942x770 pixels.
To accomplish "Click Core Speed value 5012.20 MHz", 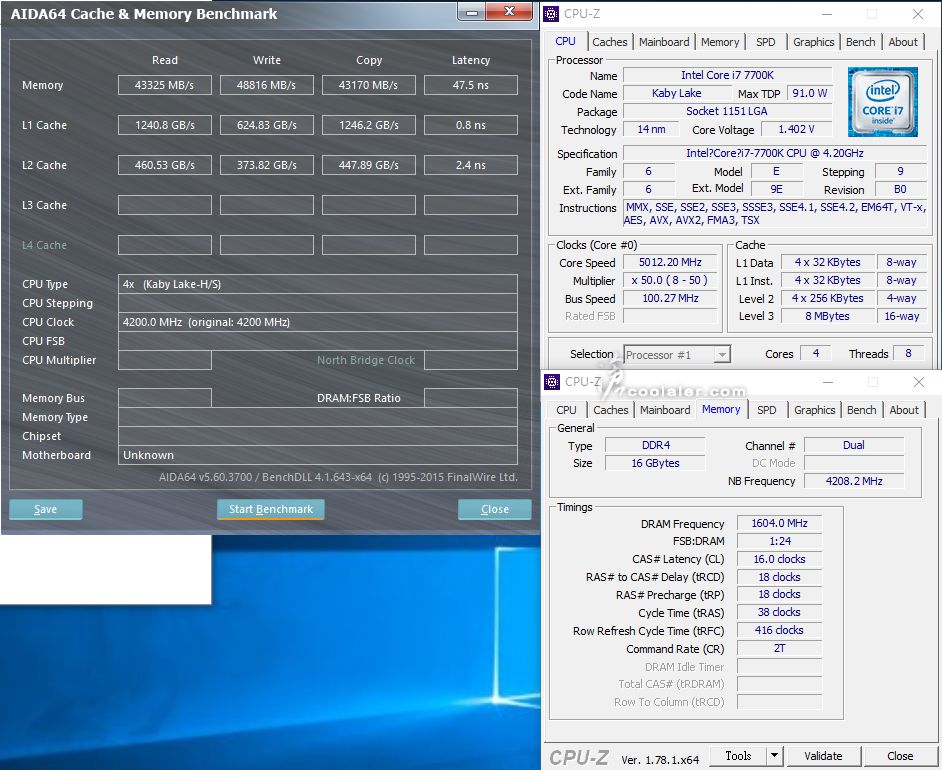I will click(670, 262).
